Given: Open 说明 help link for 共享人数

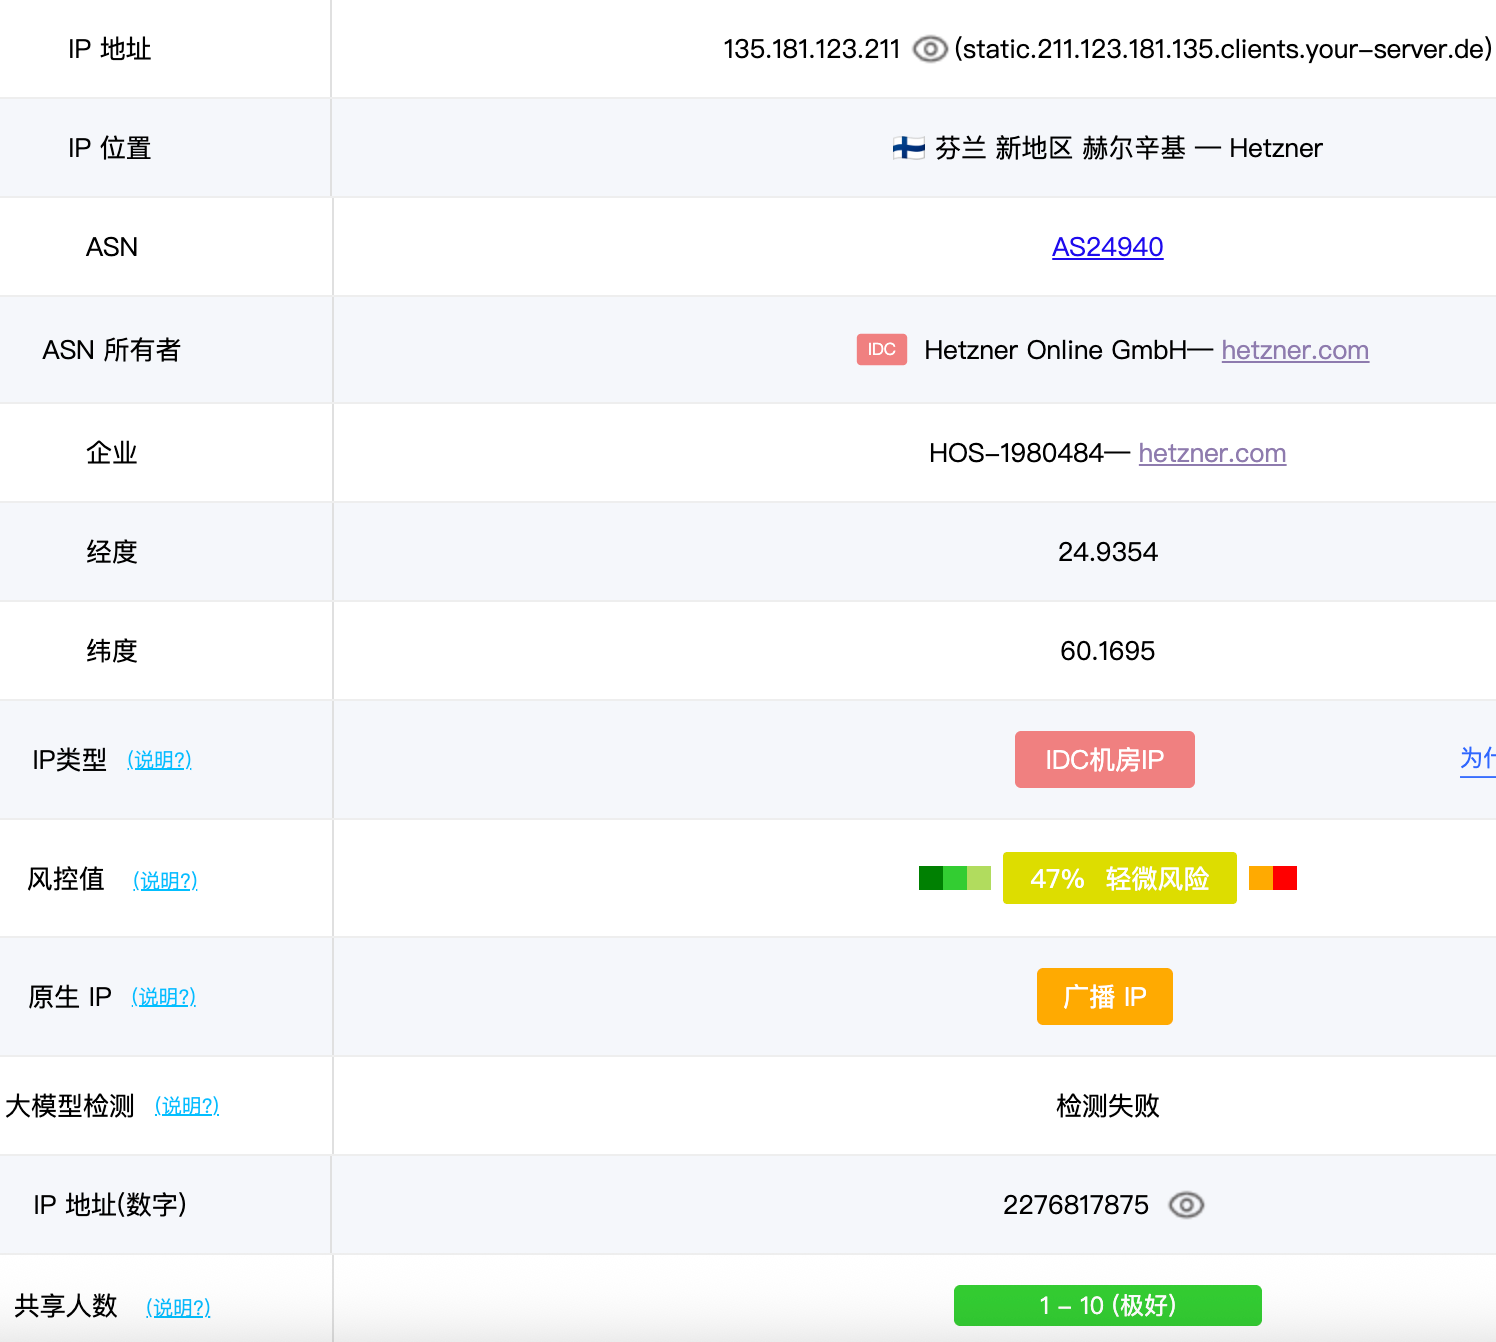Looking at the screenshot, I should tap(178, 1307).
